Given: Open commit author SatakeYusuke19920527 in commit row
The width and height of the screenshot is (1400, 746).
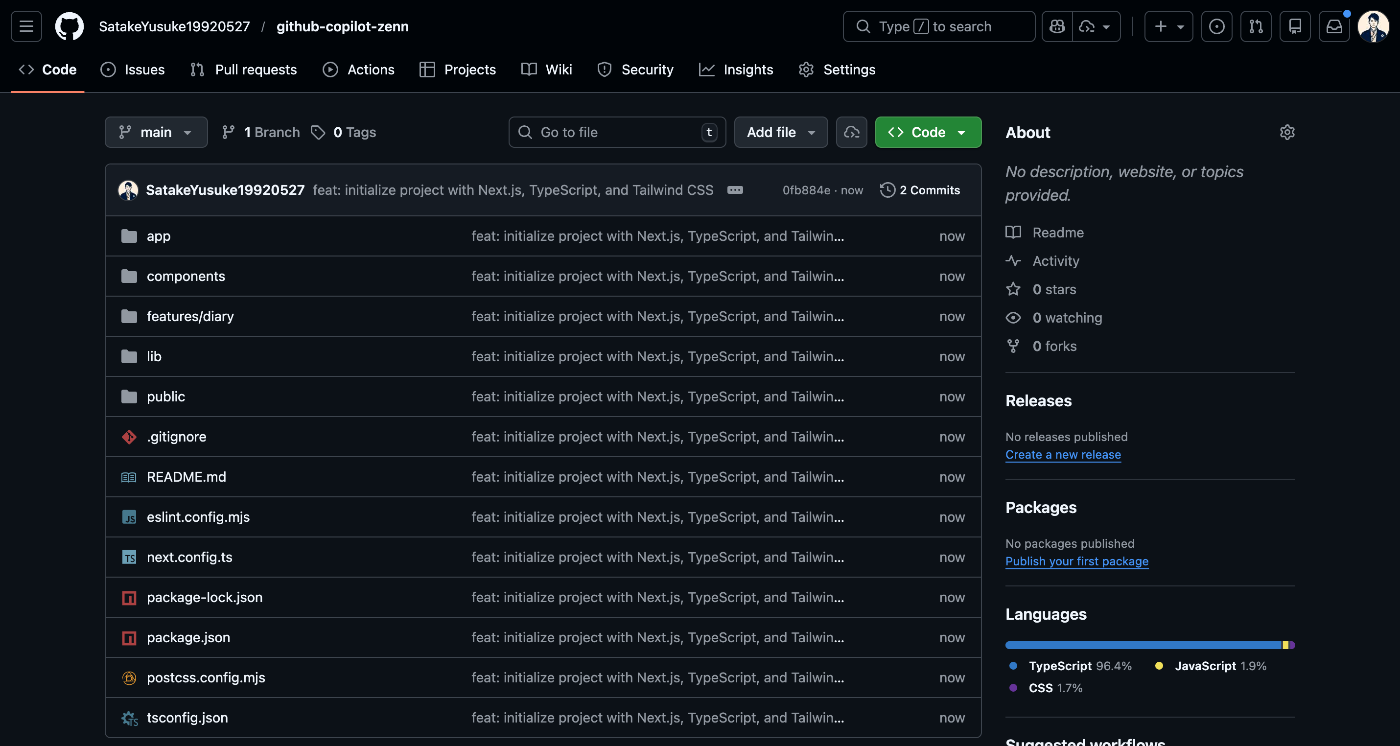Looking at the screenshot, I should [225, 190].
